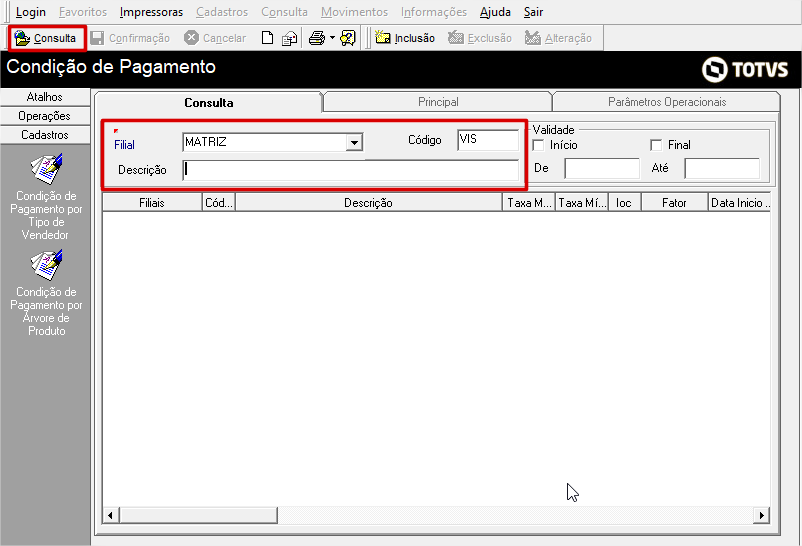Switch to the Consulta tab
The height and width of the screenshot is (546, 802).
point(209,102)
